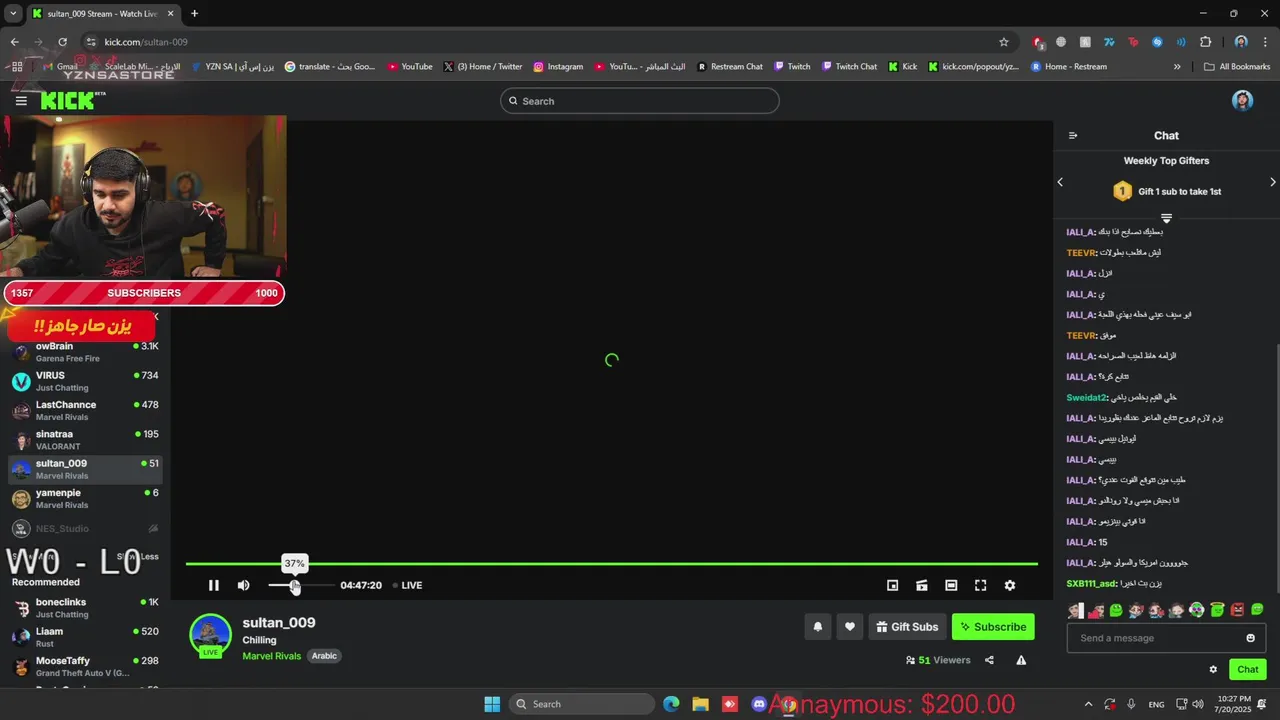The image size is (1280, 720).
Task: Open Discord from taskbar
Action: point(759,704)
